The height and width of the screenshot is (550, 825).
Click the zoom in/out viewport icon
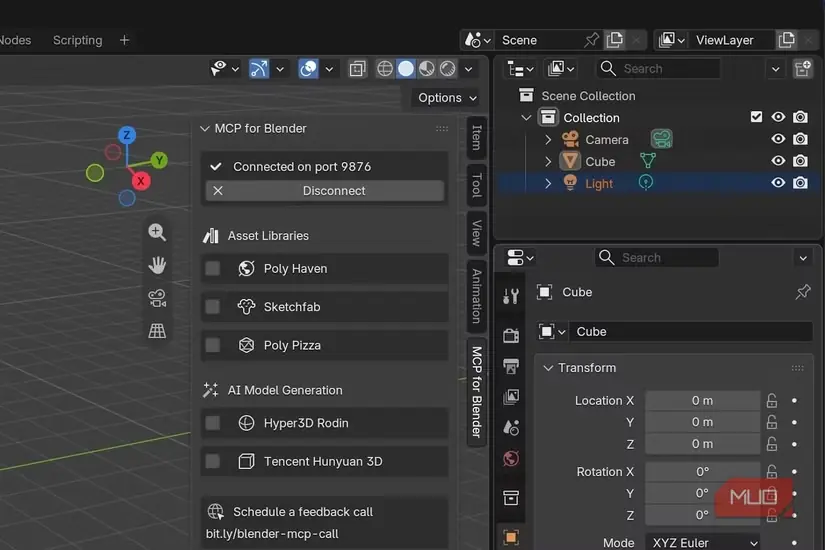[x=157, y=232]
